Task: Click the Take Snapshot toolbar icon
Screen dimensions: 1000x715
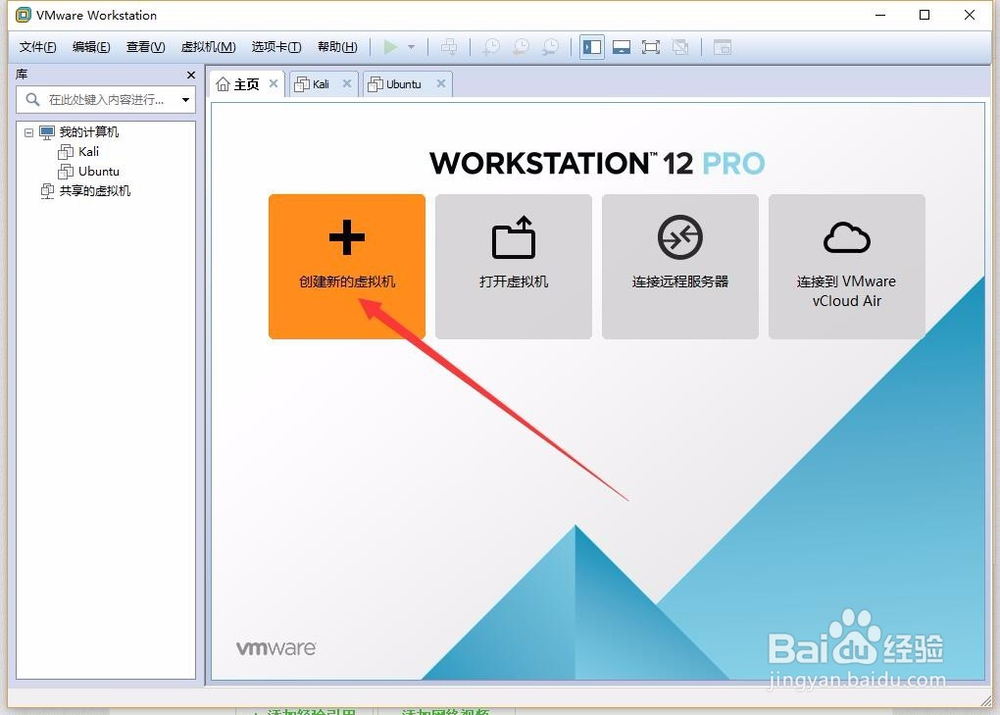Action: coord(491,47)
